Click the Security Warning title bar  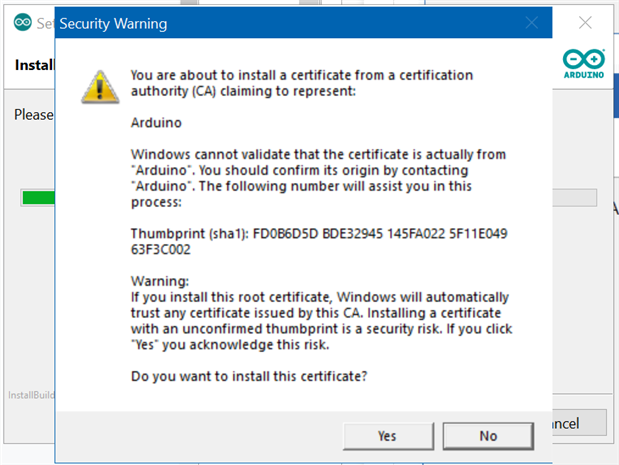(300, 23)
